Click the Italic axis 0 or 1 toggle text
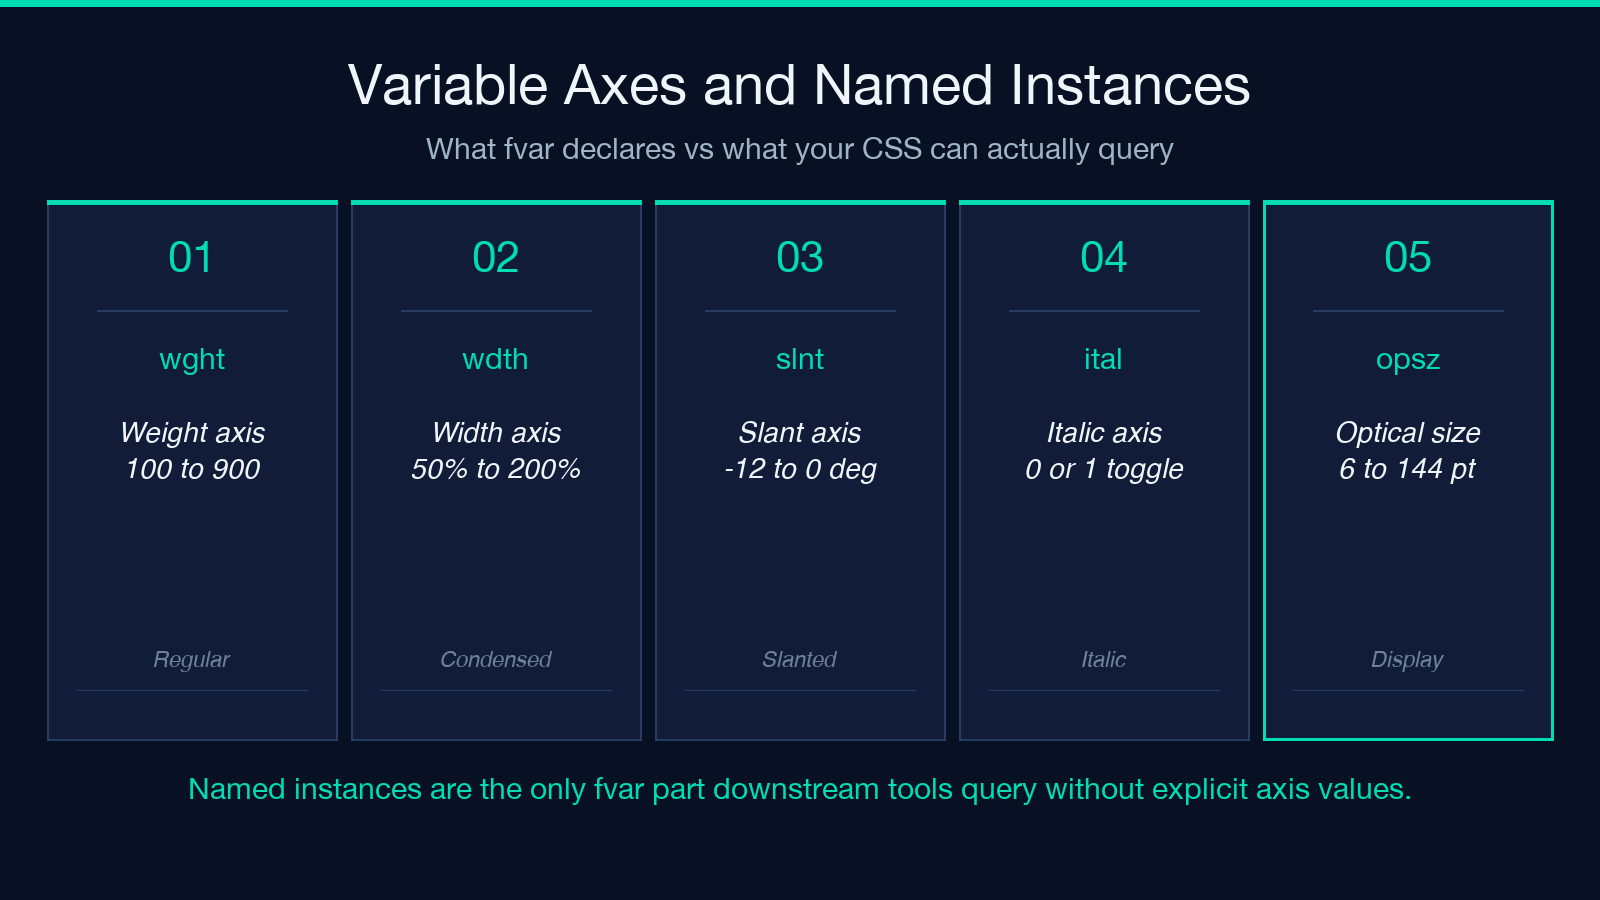 click(x=1104, y=450)
